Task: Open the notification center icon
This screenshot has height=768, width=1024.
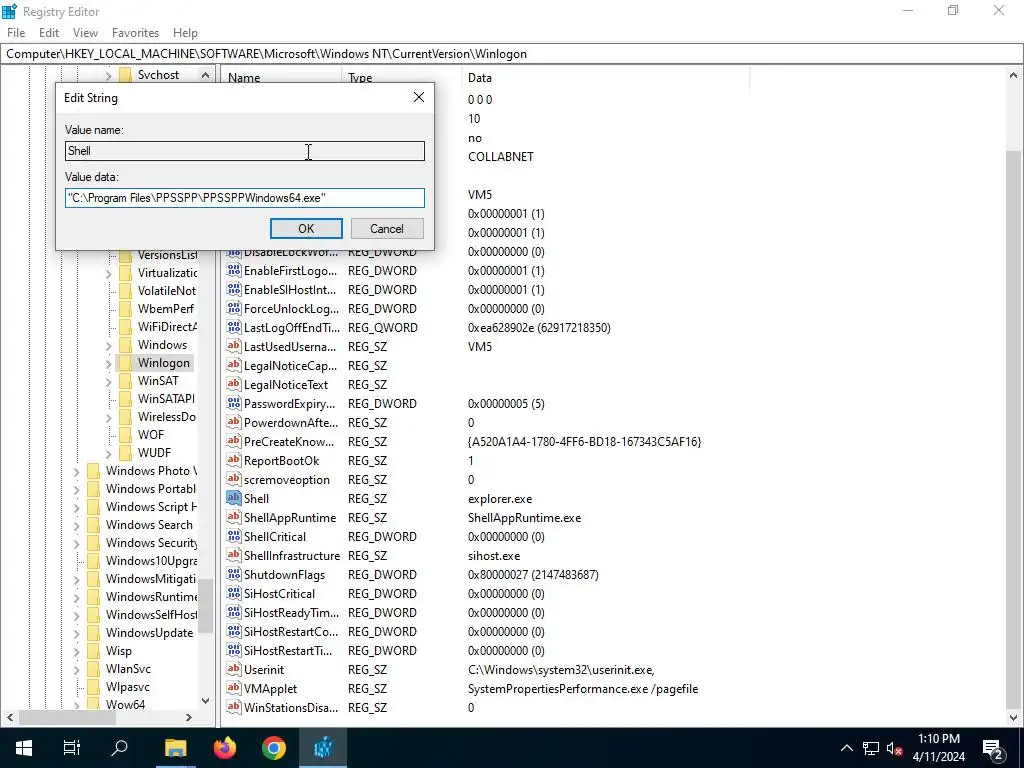Action: (992, 748)
